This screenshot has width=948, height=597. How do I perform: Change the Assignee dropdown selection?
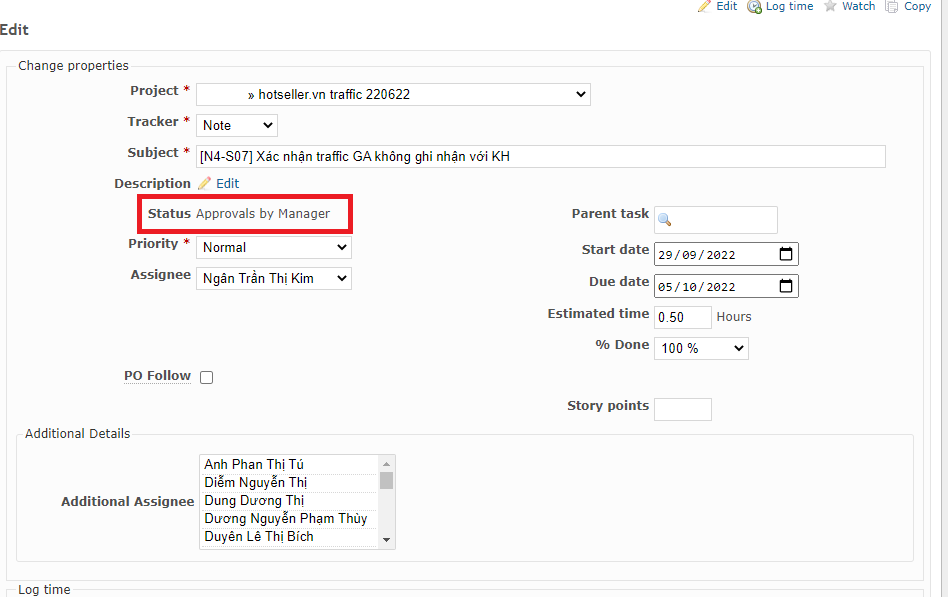coord(274,278)
